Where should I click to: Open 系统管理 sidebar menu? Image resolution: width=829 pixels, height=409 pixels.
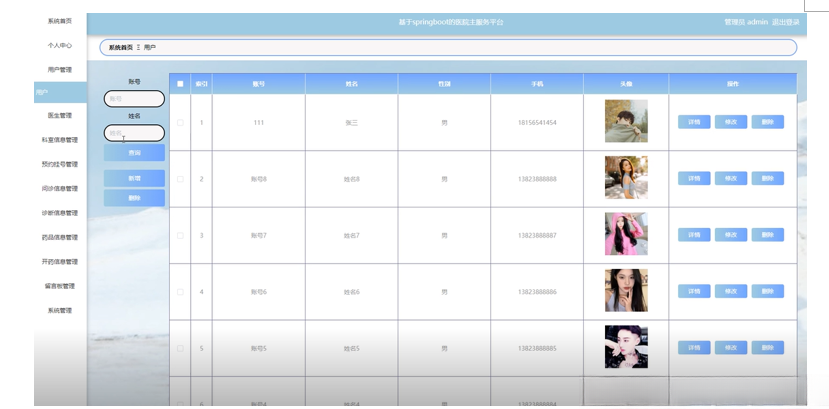60,311
